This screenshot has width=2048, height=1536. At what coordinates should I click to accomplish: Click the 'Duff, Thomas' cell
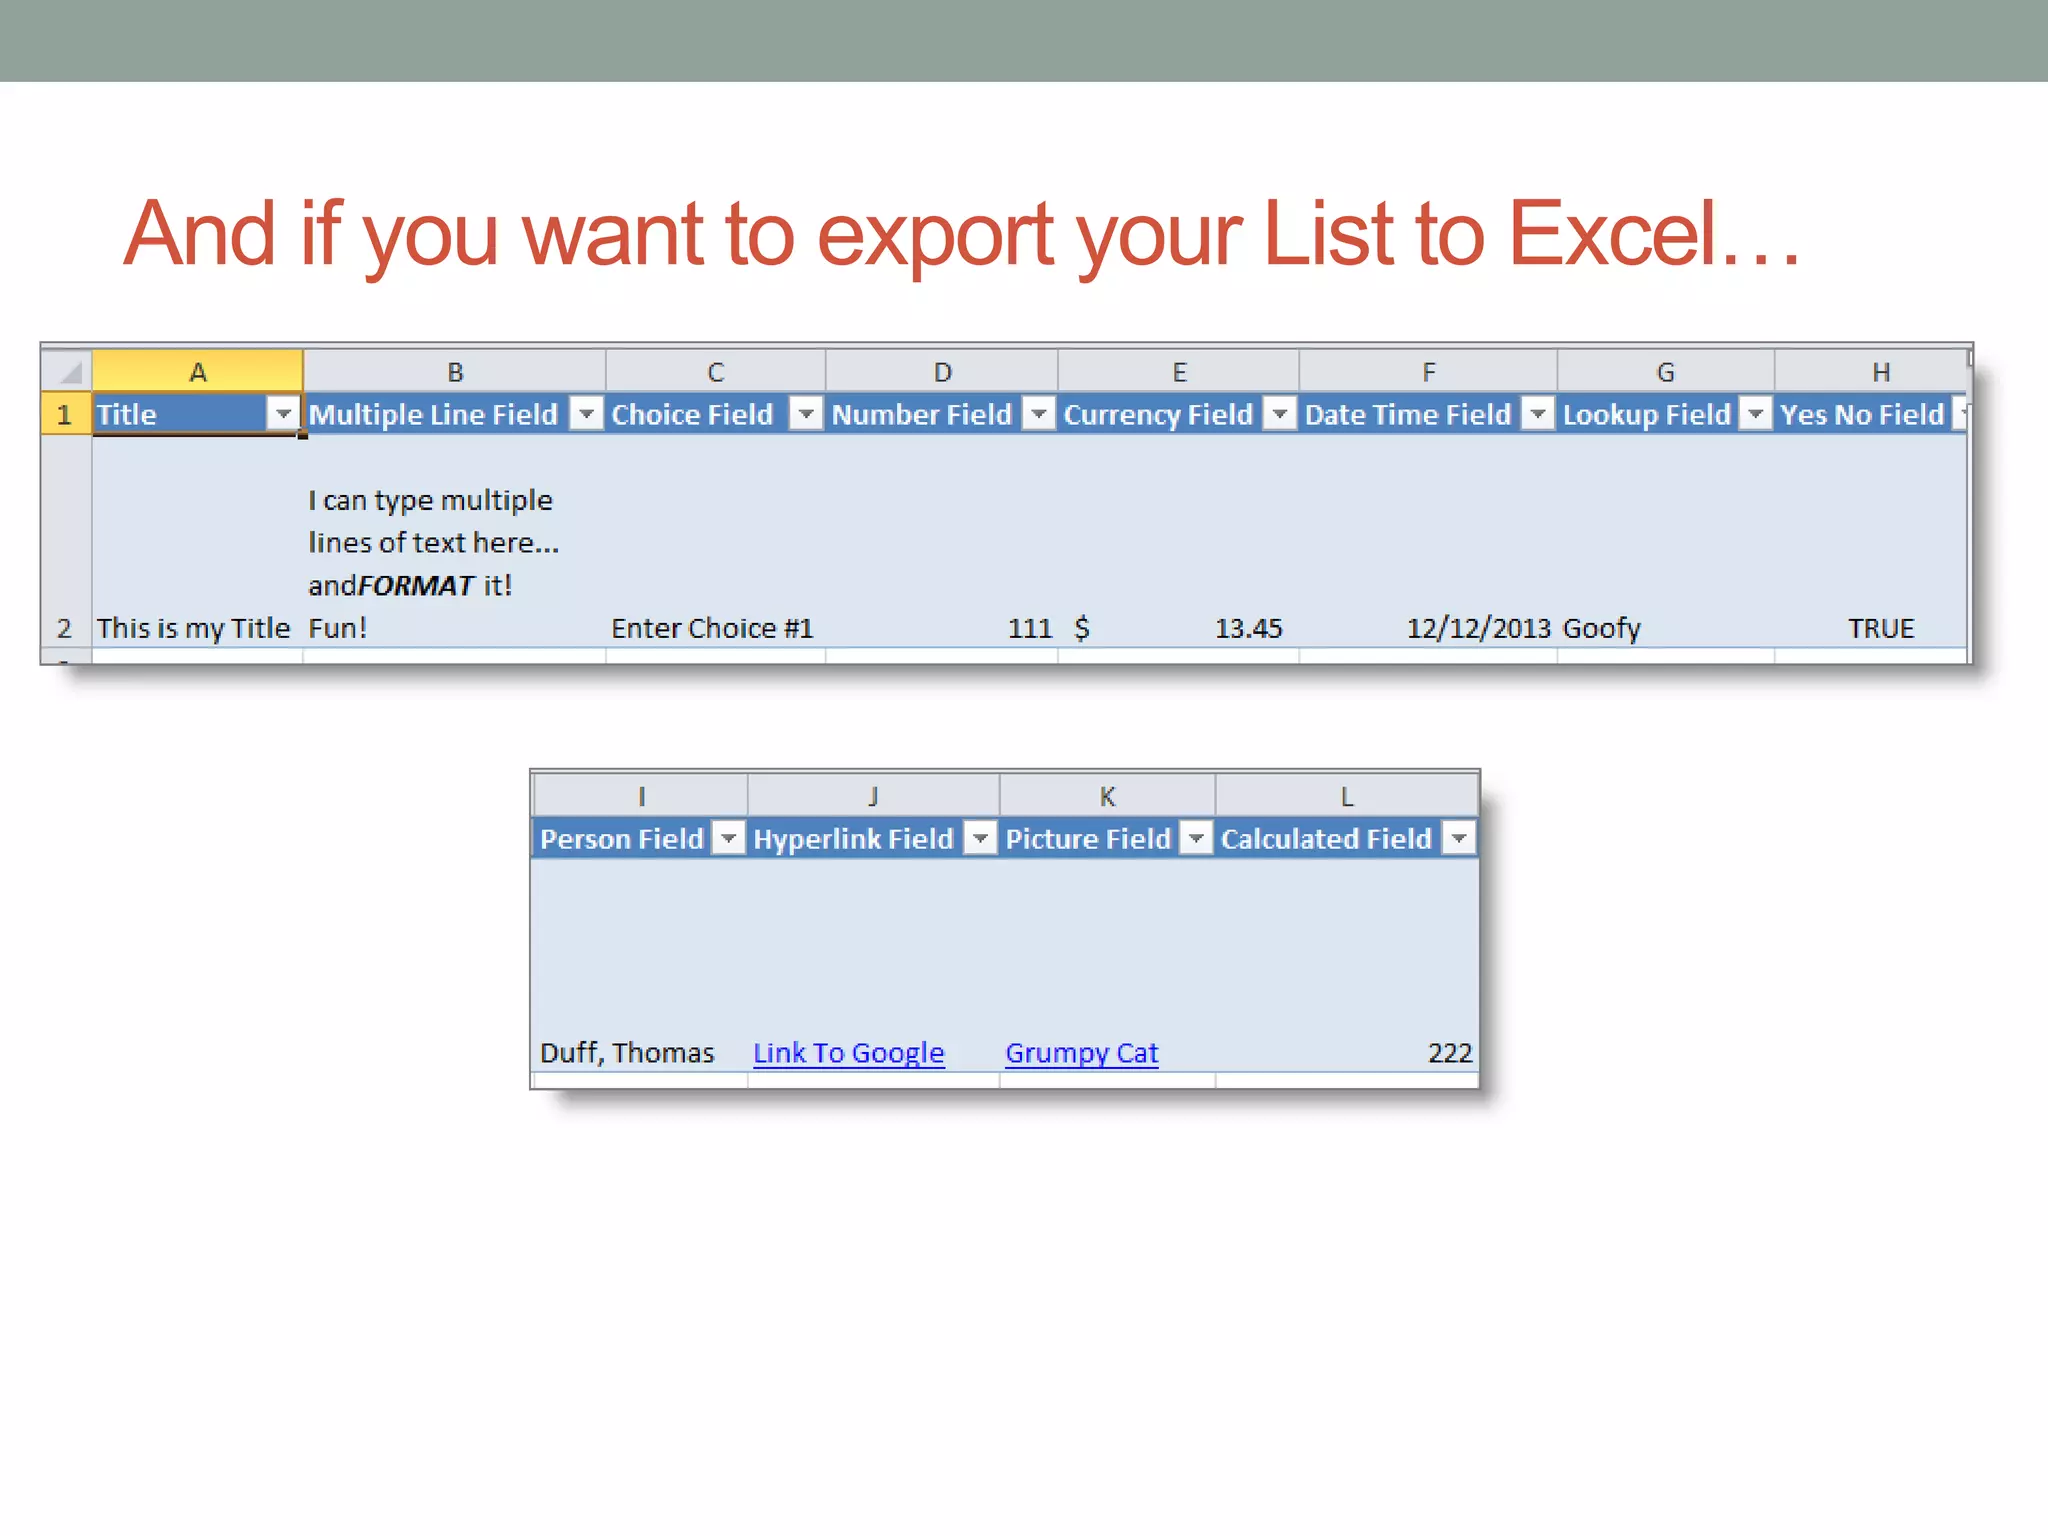641,965
